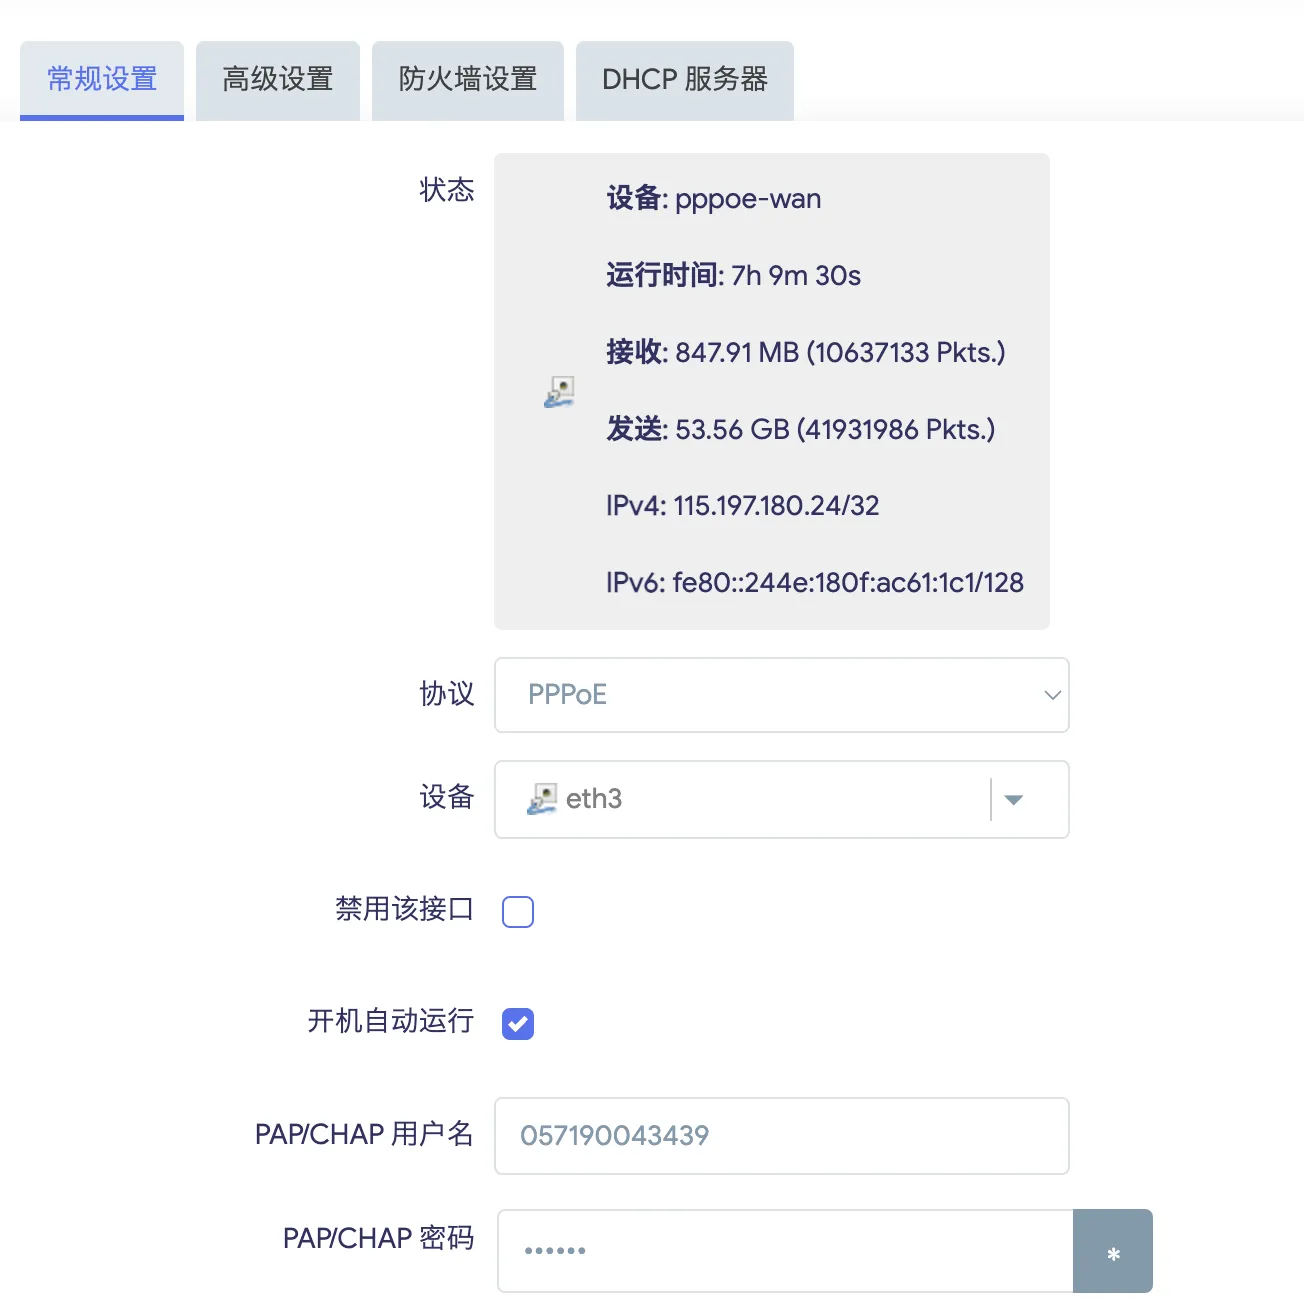Switch to the 高级设置 tab
The width and height of the screenshot is (1304, 1314).
click(x=278, y=80)
